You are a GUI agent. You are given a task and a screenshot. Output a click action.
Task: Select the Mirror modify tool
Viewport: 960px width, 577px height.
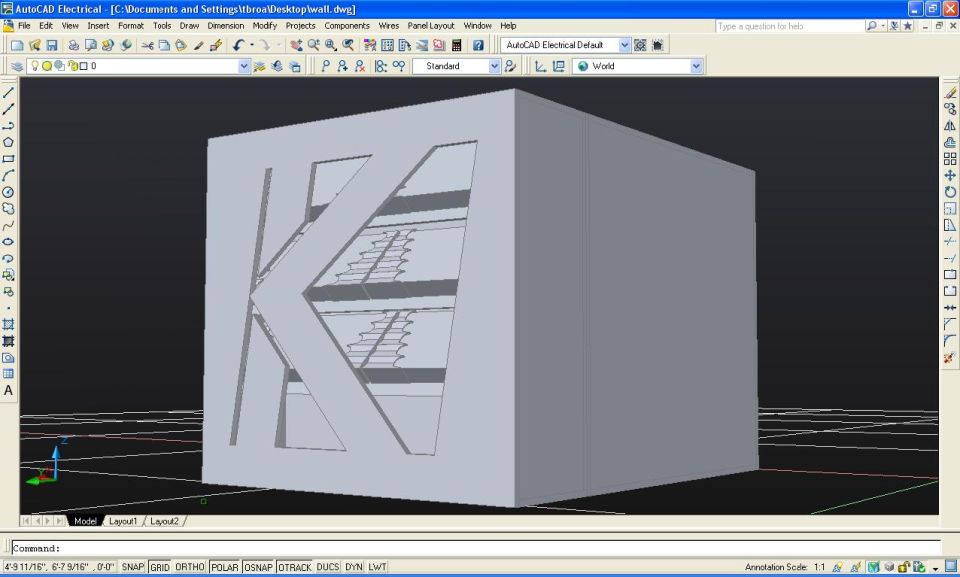pos(950,126)
